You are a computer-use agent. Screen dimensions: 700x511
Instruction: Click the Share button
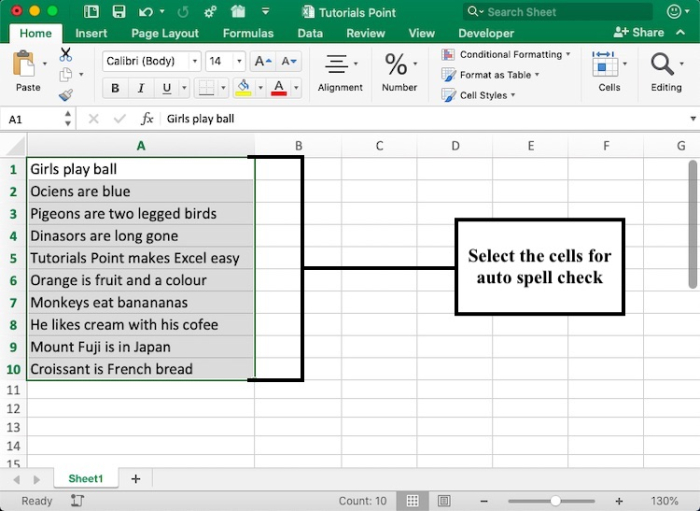[x=639, y=33]
